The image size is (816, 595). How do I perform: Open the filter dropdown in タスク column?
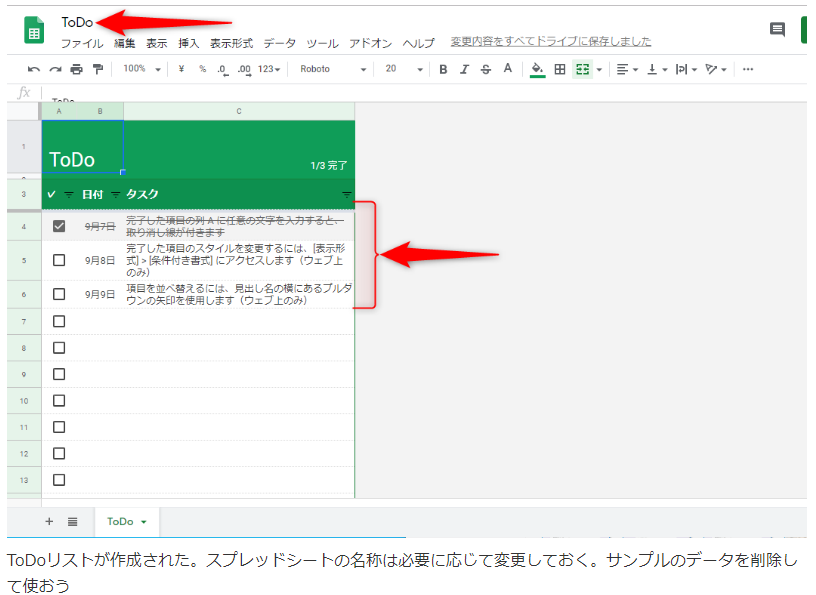pos(346,194)
